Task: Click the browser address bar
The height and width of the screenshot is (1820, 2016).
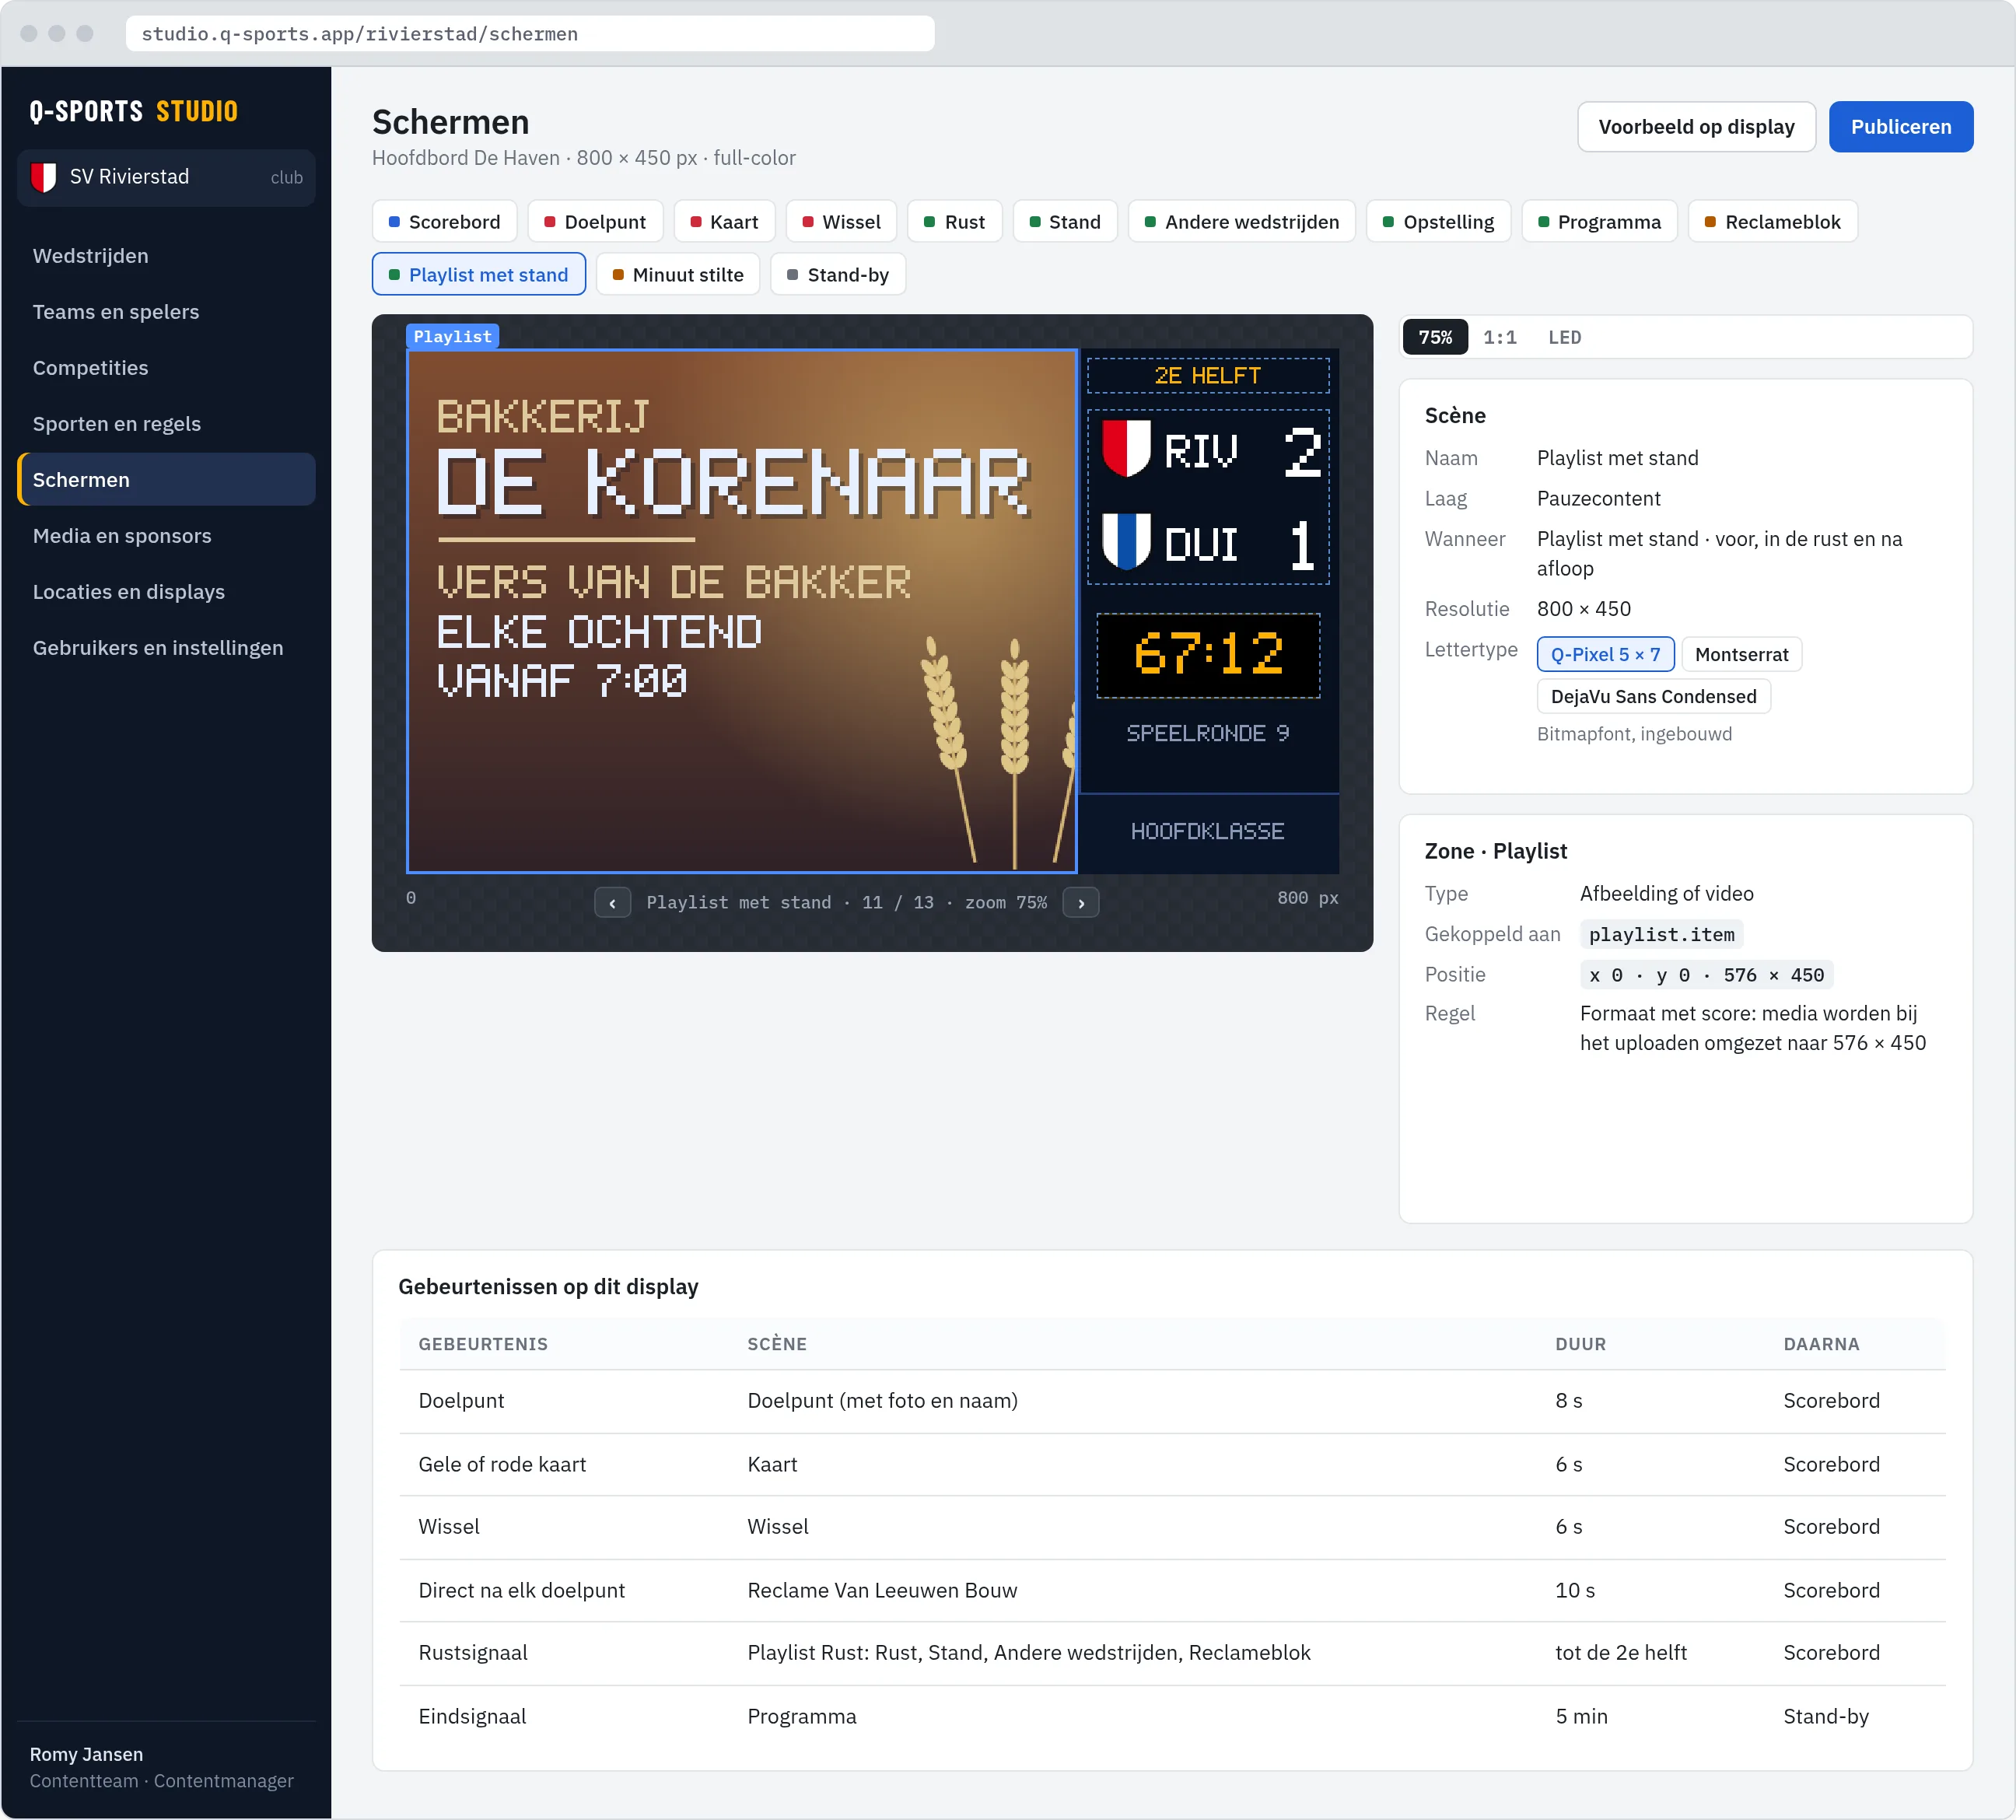Action: coord(530,34)
